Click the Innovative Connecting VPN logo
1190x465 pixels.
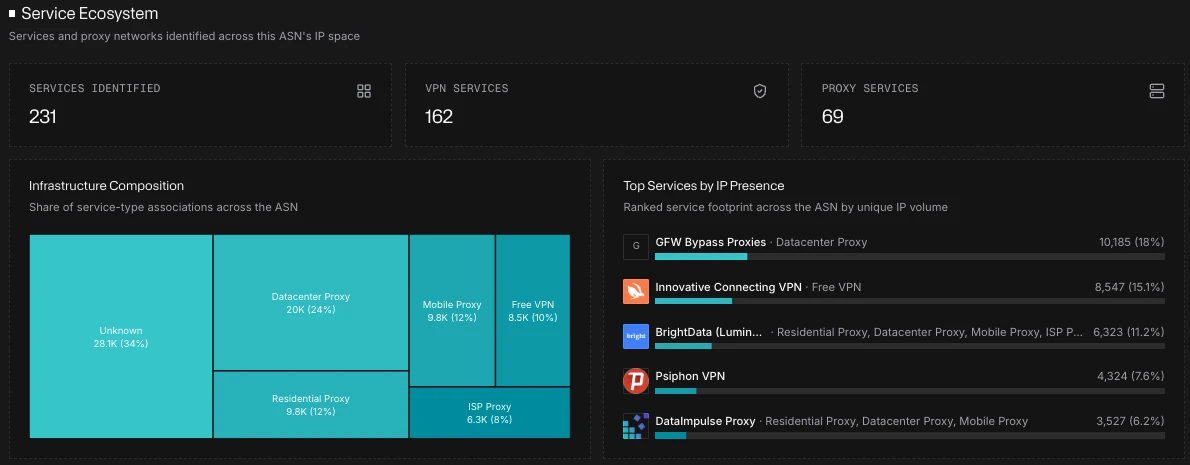tap(636, 291)
